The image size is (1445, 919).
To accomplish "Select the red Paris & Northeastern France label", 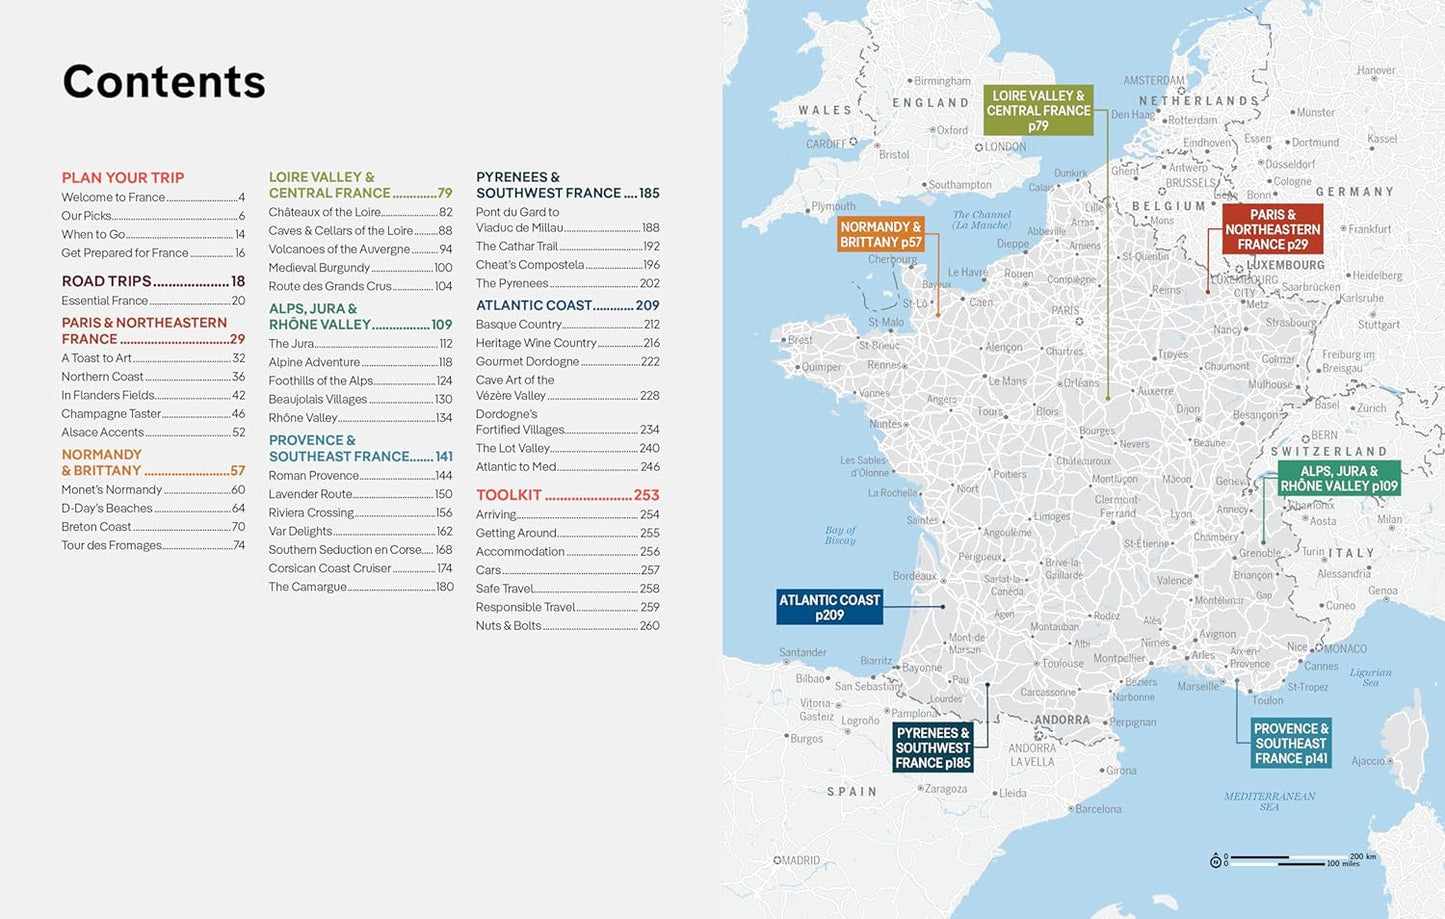I will [x=1272, y=230].
